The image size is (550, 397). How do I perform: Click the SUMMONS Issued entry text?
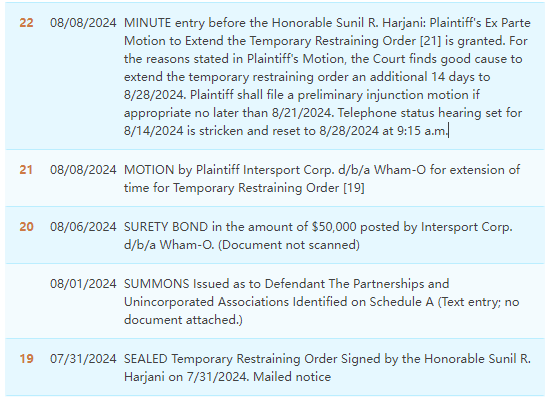point(321,302)
